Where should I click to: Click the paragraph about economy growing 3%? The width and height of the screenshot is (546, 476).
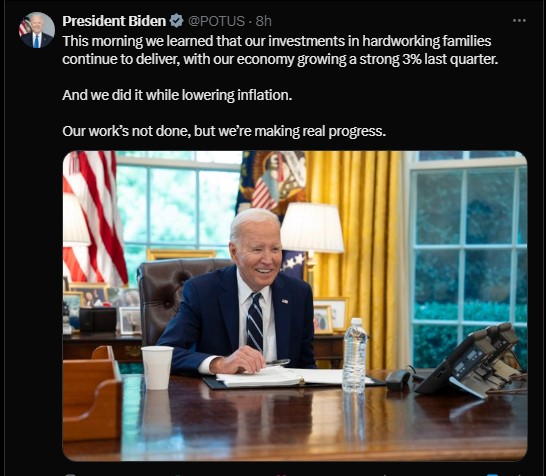(x=280, y=50)
